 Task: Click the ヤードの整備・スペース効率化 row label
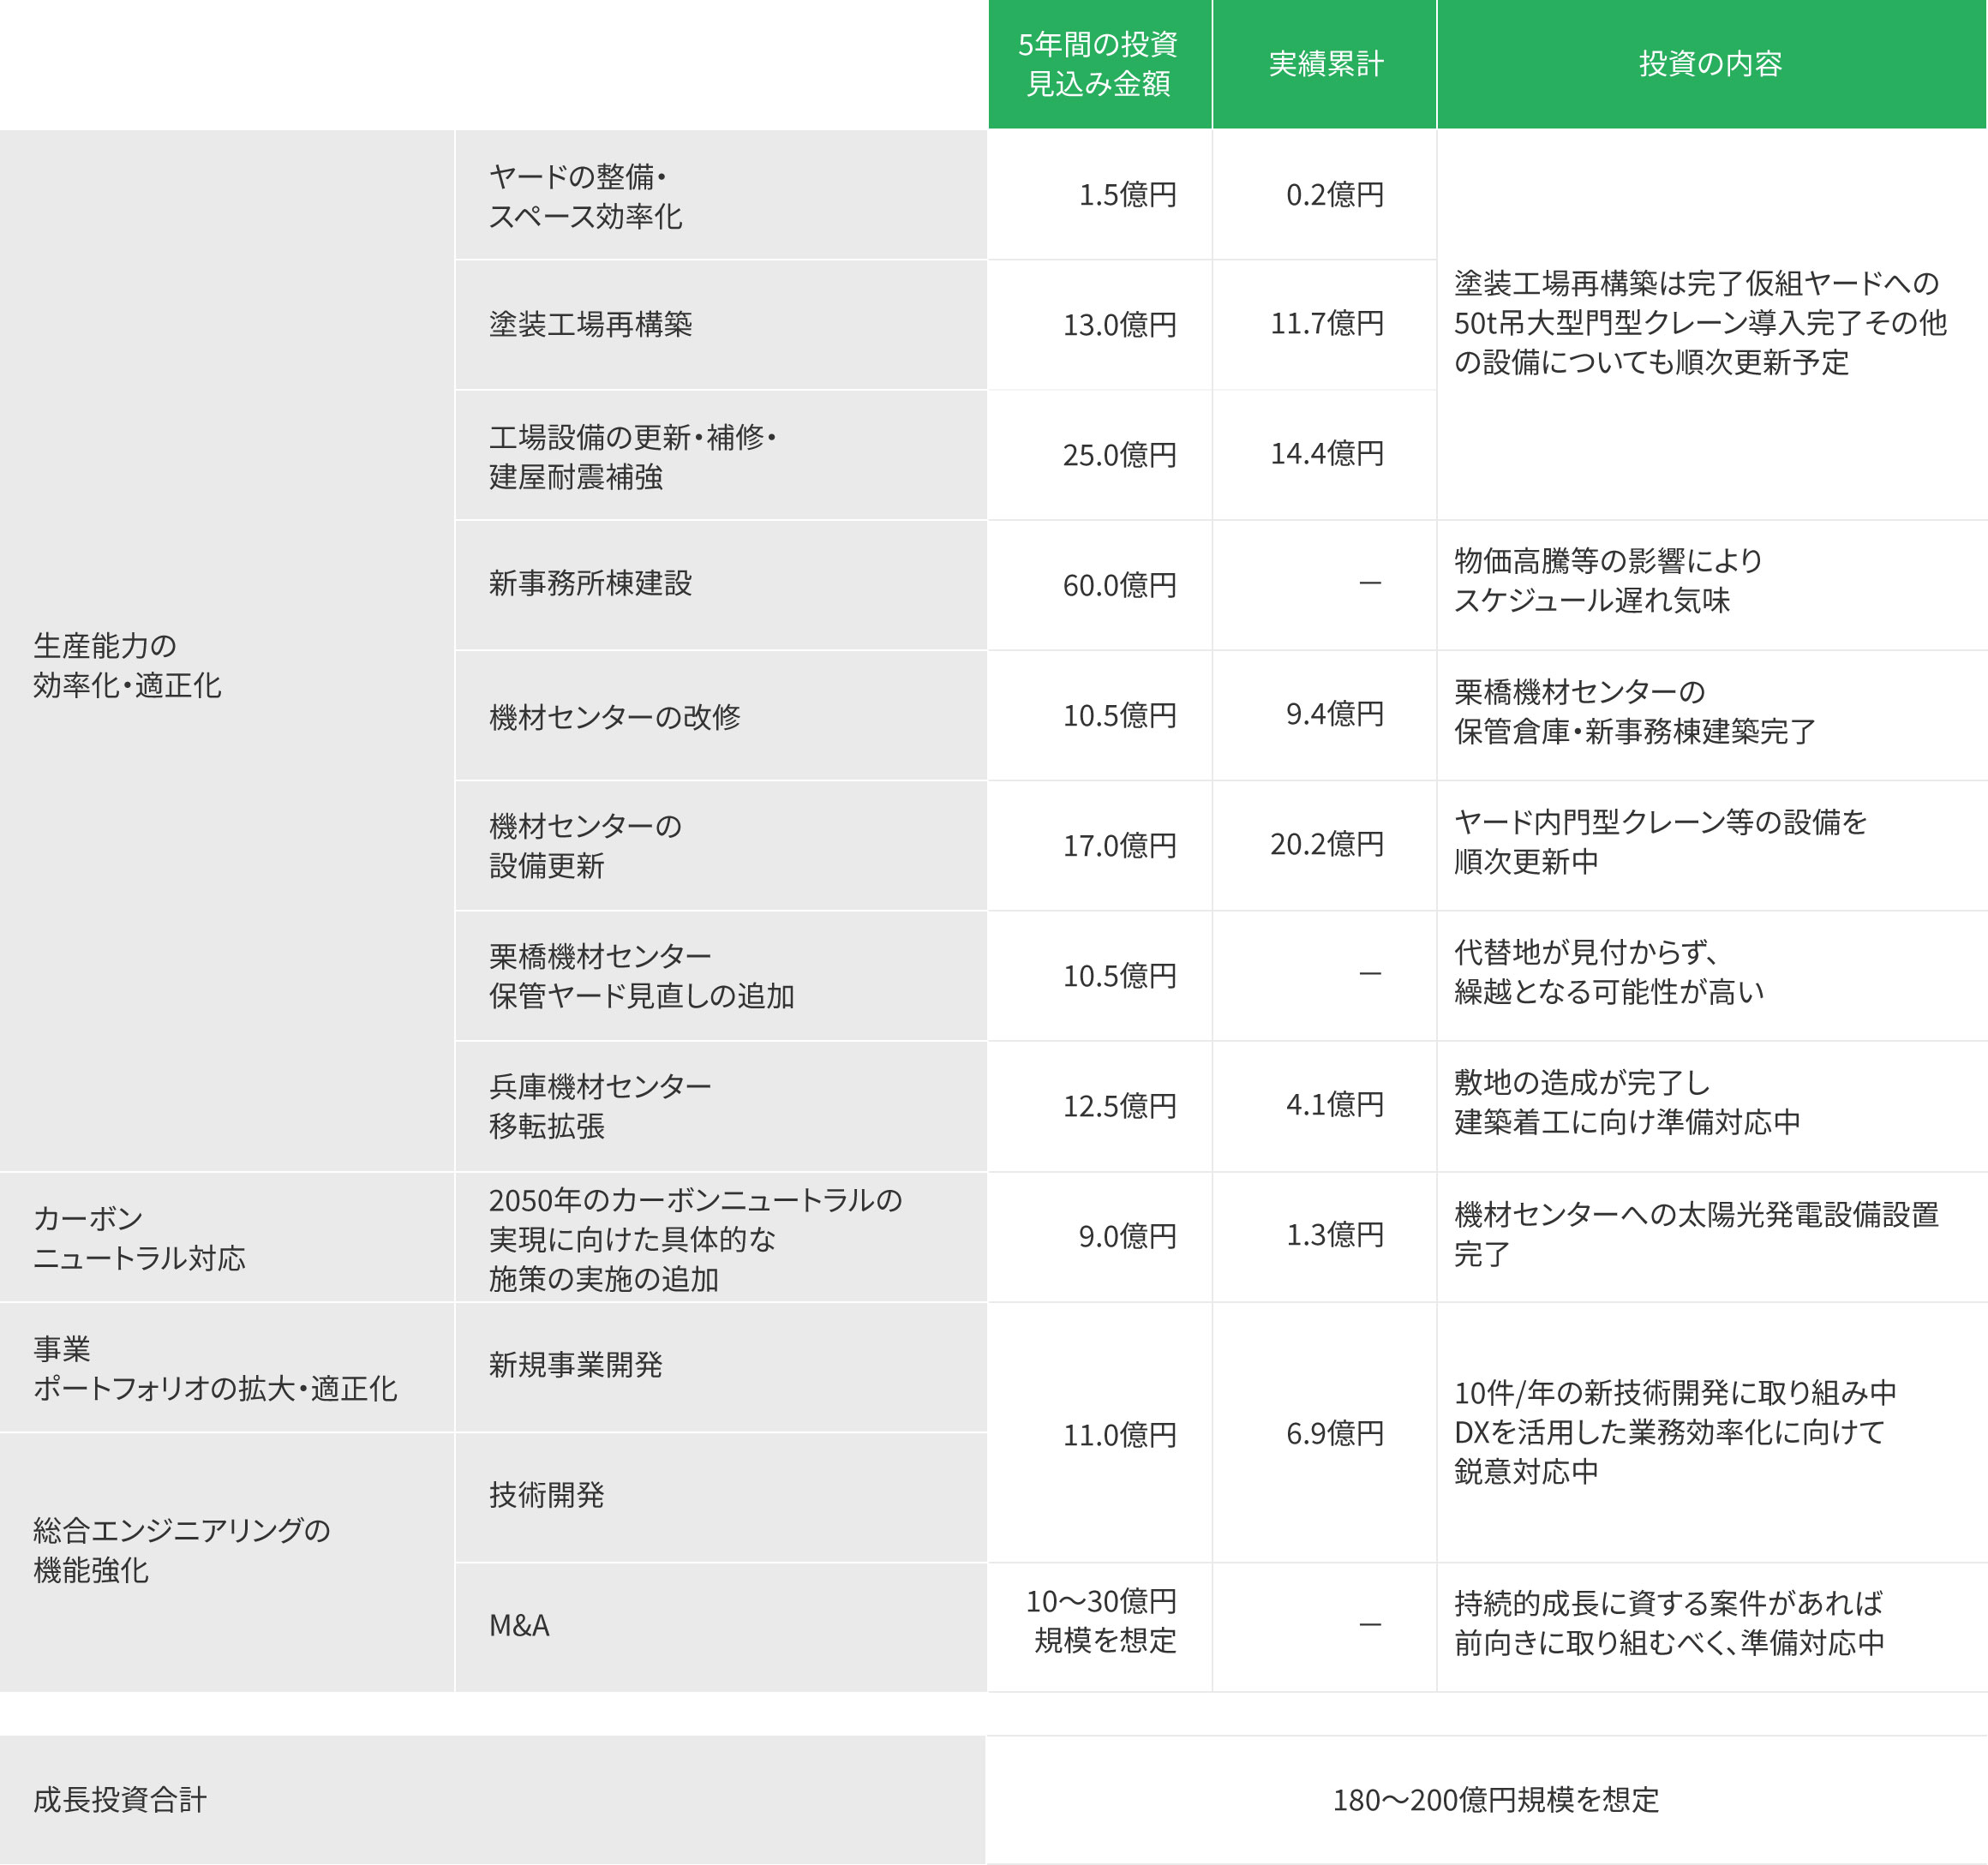(585, 196)
